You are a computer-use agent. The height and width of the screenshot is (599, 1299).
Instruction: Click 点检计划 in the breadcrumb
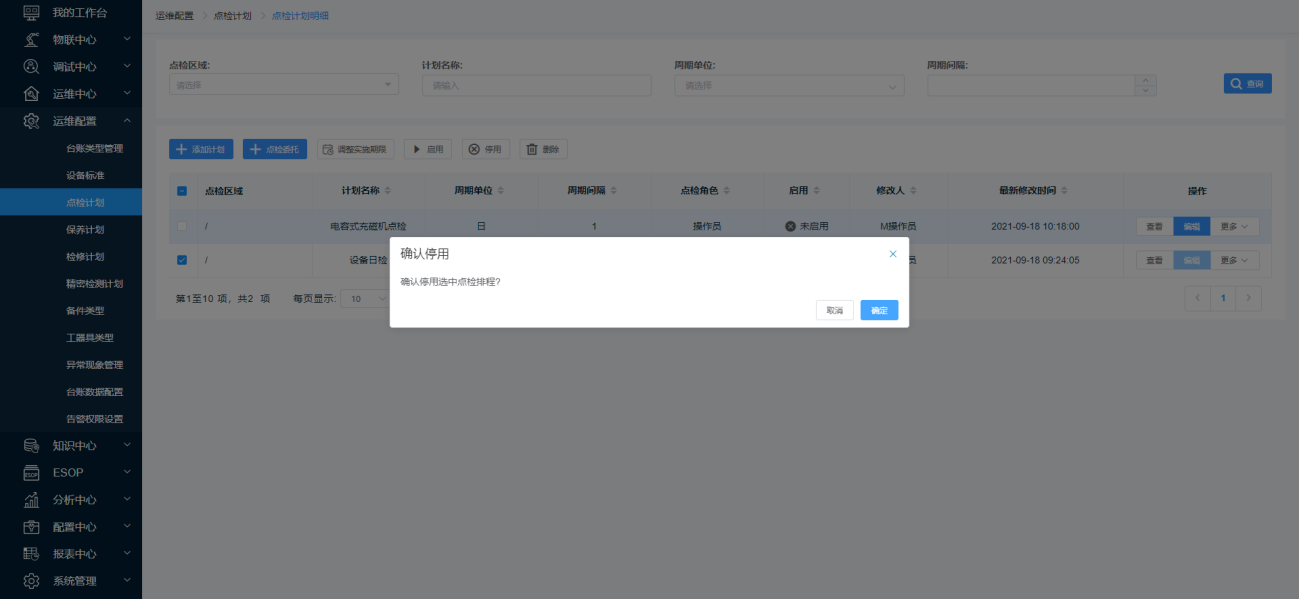(x=233, y=16)
